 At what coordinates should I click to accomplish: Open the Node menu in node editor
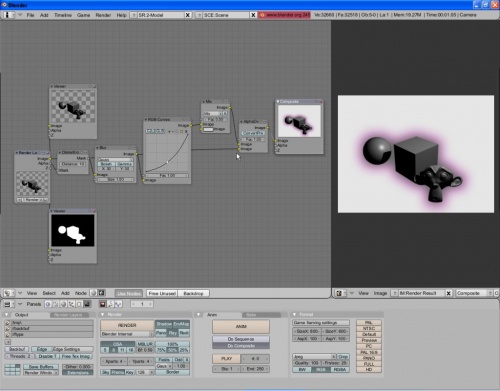[x=80, y=293]
